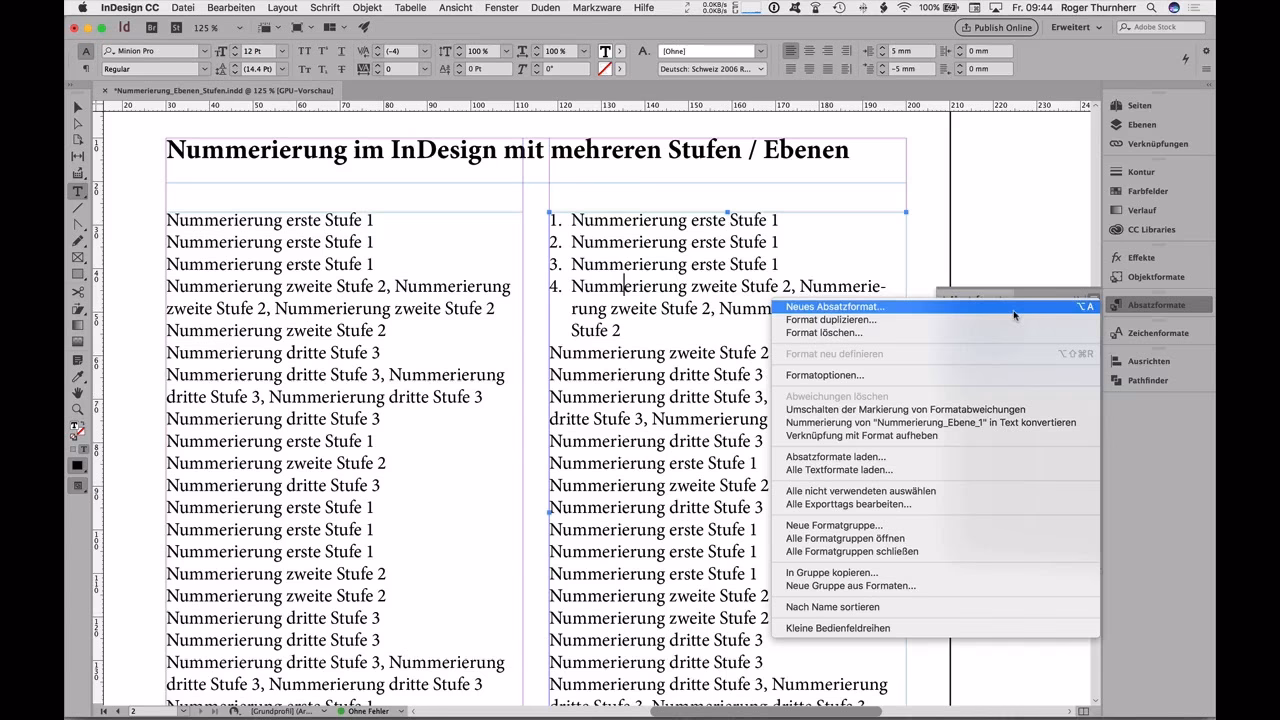Toggle underline formatting

point(340,51)
